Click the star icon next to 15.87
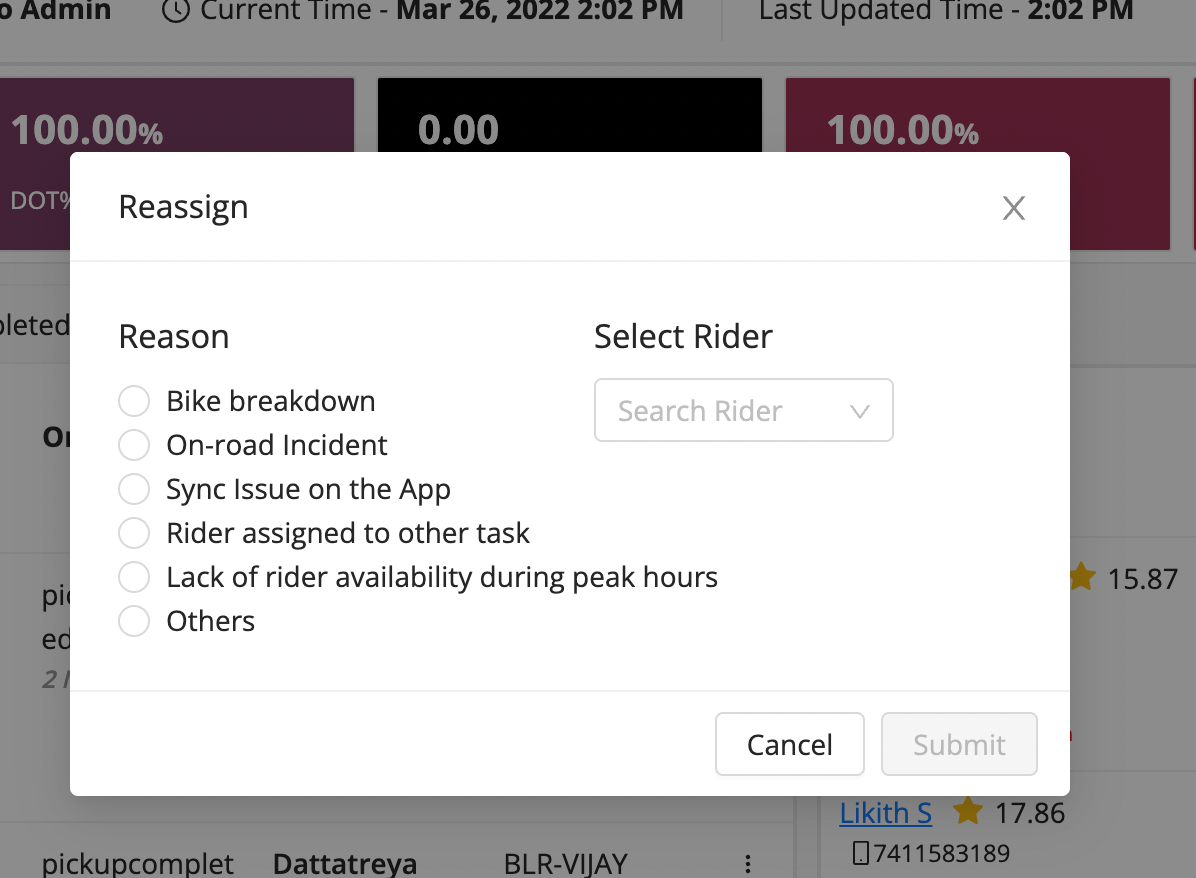The image size is (1196, 878). click(x=1081, y=577)
